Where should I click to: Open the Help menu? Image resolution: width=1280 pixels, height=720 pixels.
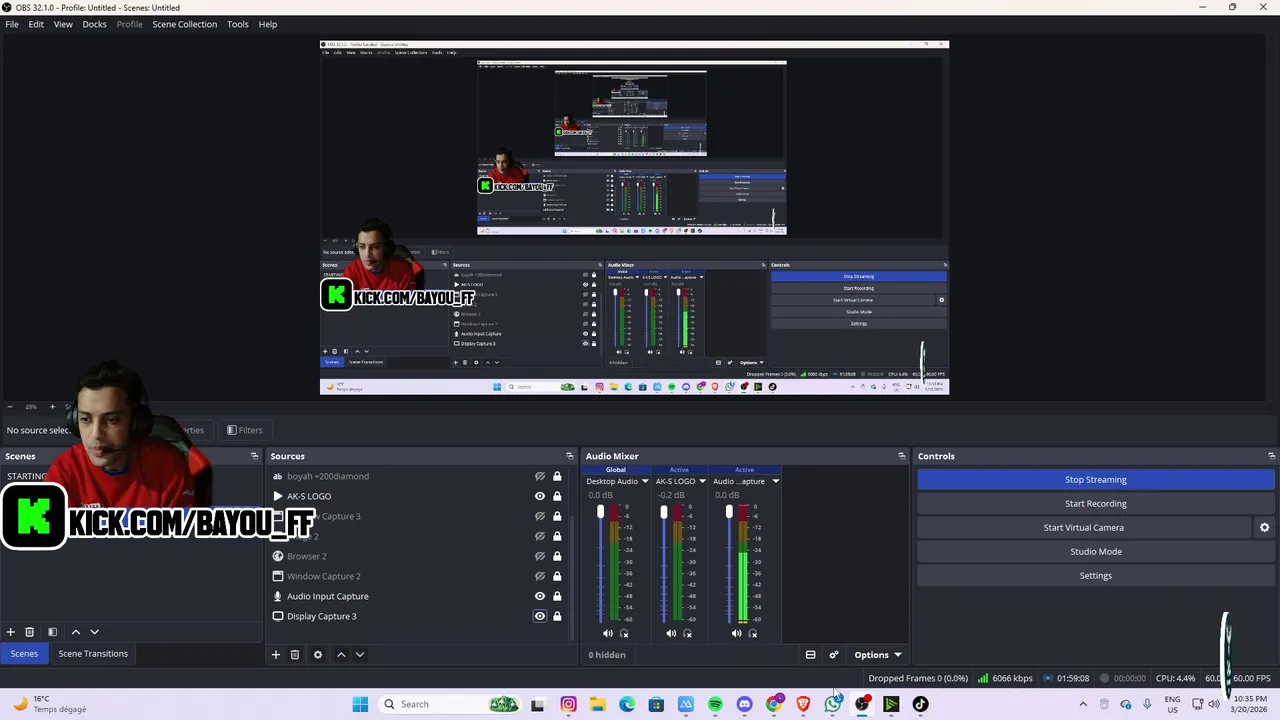(x=268, y=24)
